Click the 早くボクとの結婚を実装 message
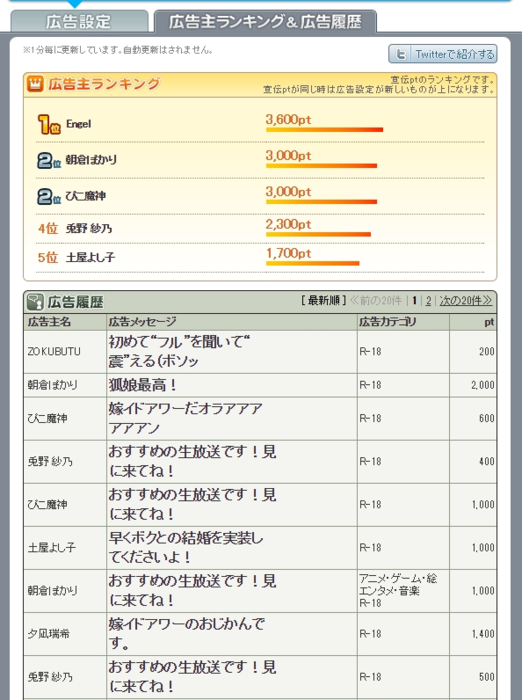Image resolution: width=522 pixels, height=700 pixels. (x=186, y=547)
